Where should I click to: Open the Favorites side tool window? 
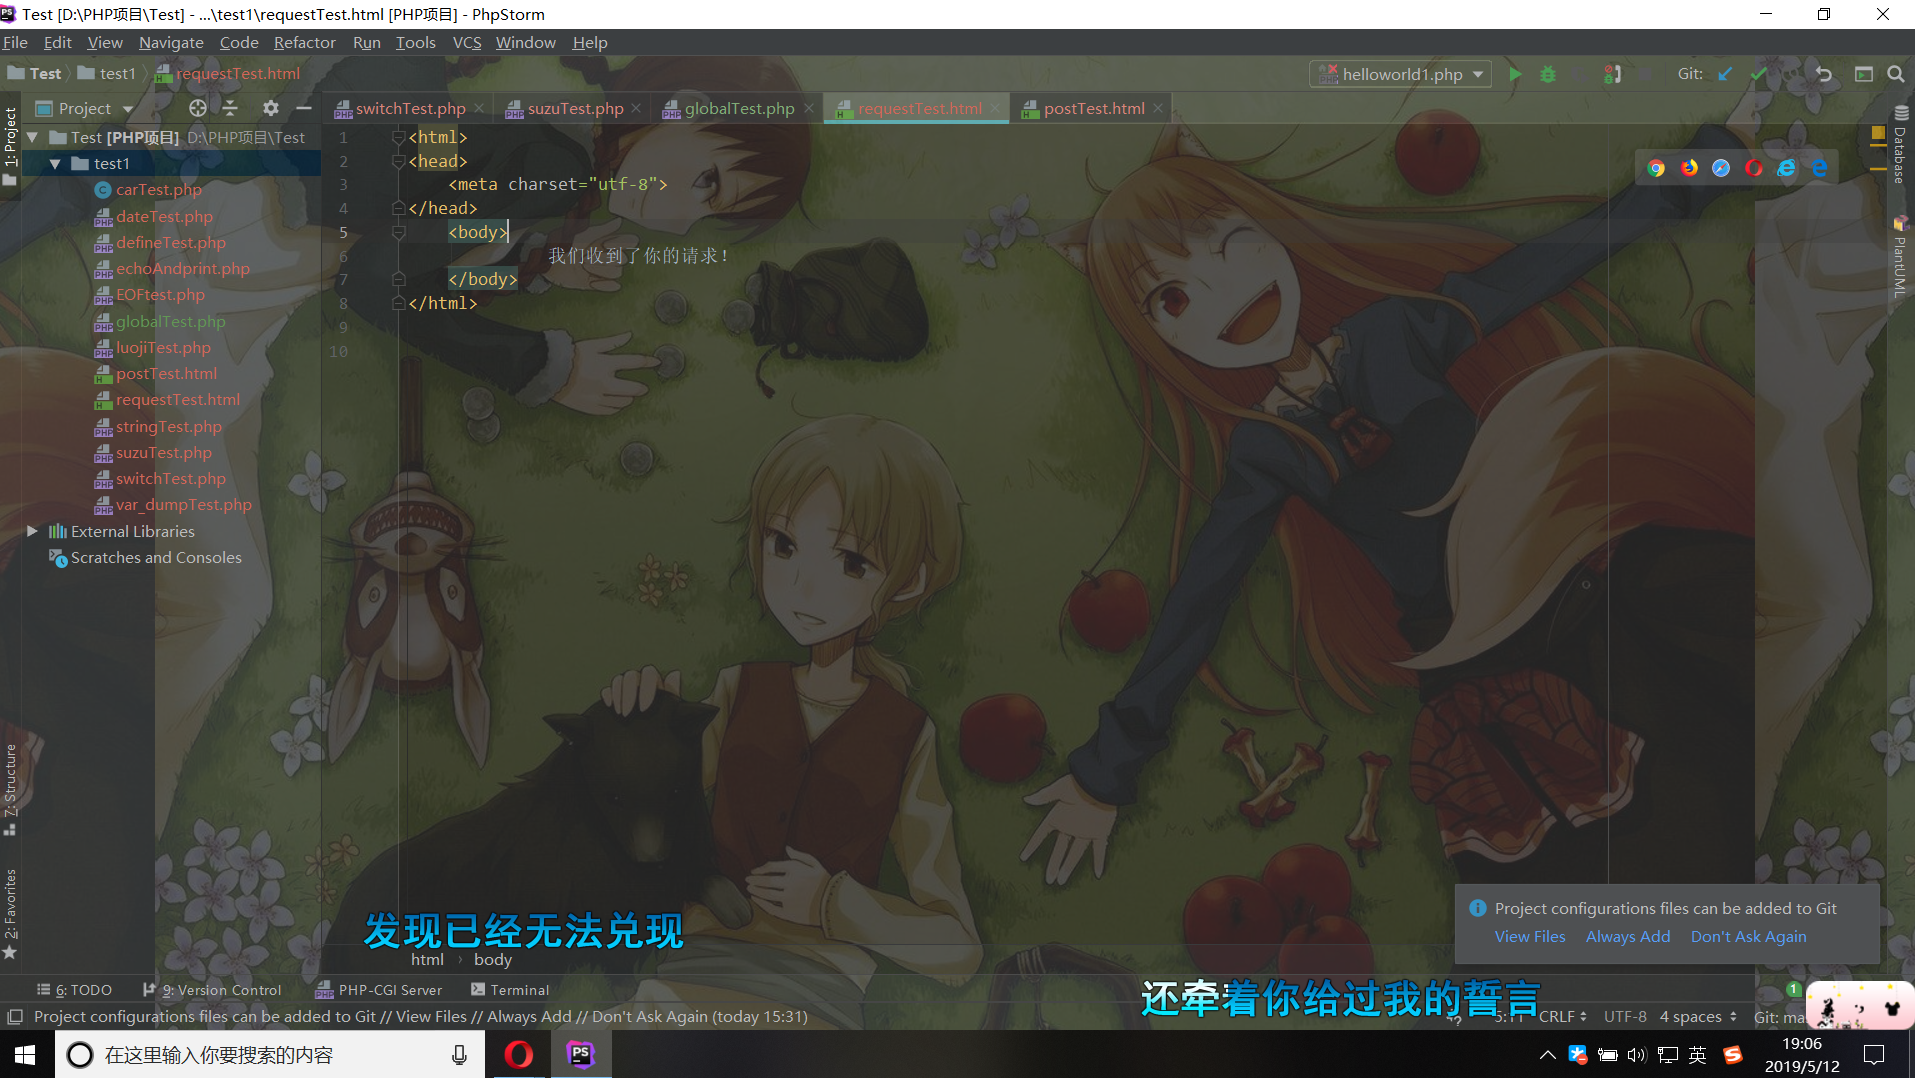pos(10,912)
